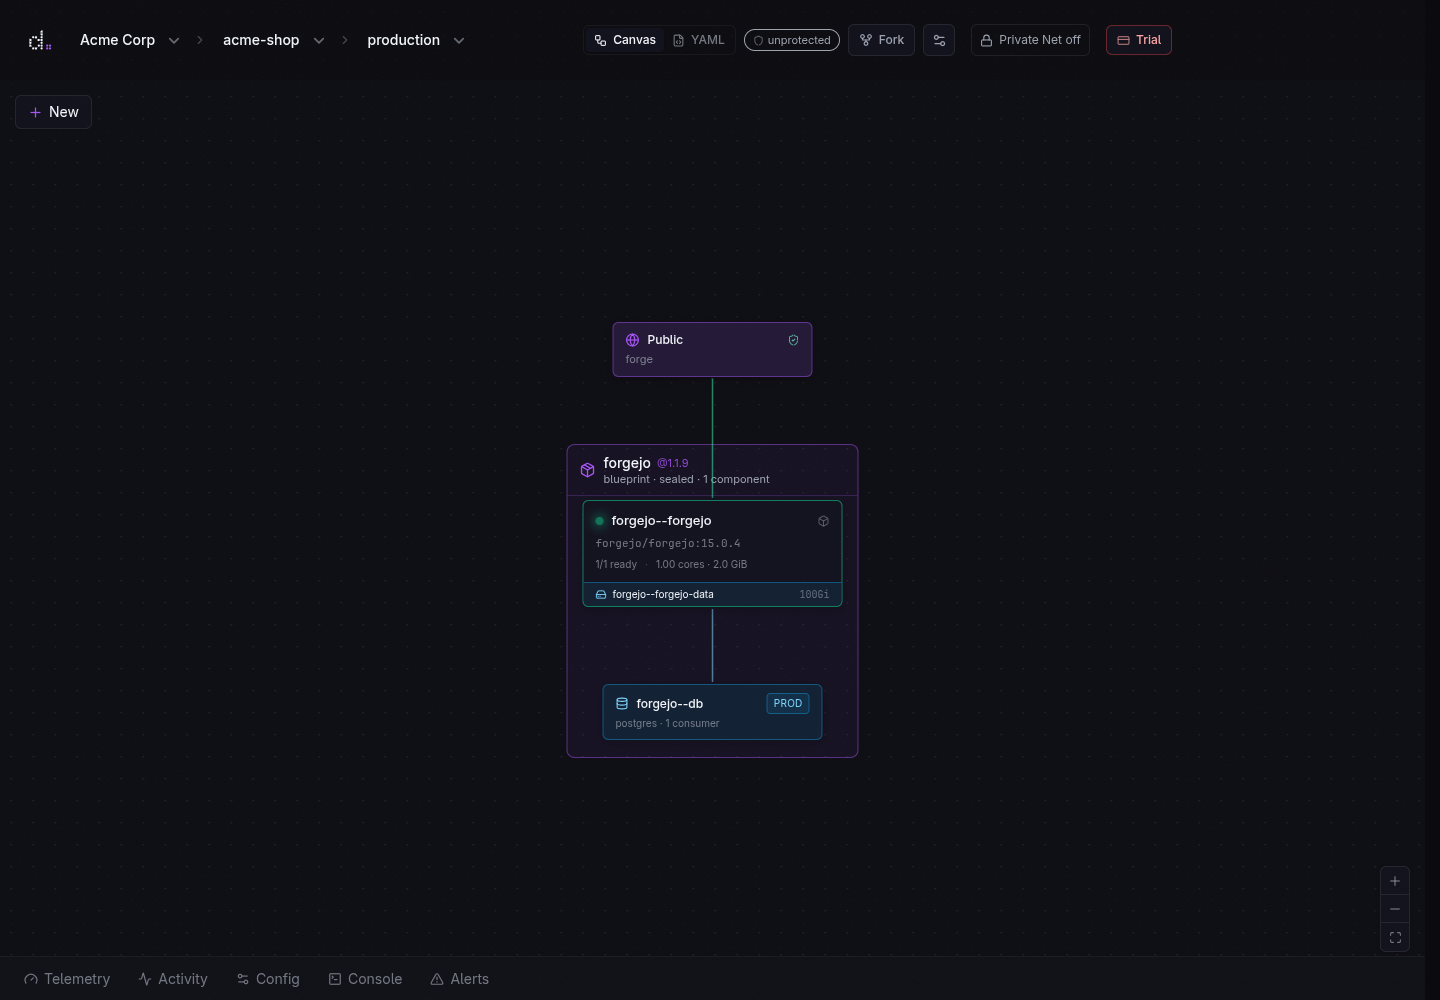Click the blueprint · sealed · 1 component subtitle
The image size is (1440, 1000).
tap(686, 479)
